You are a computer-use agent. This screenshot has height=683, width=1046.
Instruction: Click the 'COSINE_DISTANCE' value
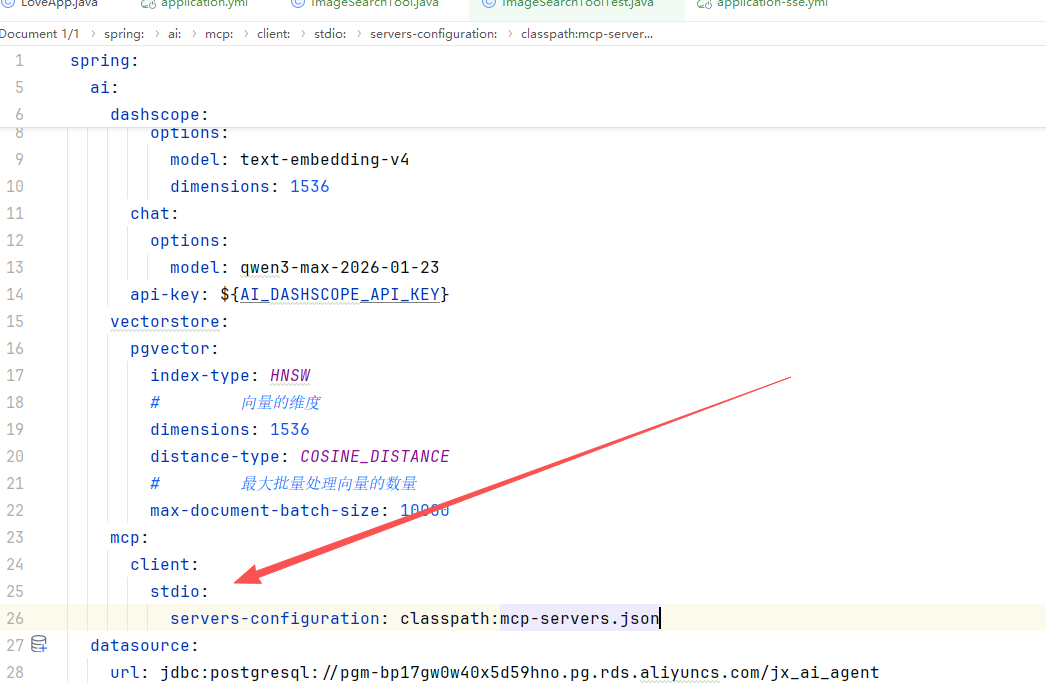tap(375, 456)
